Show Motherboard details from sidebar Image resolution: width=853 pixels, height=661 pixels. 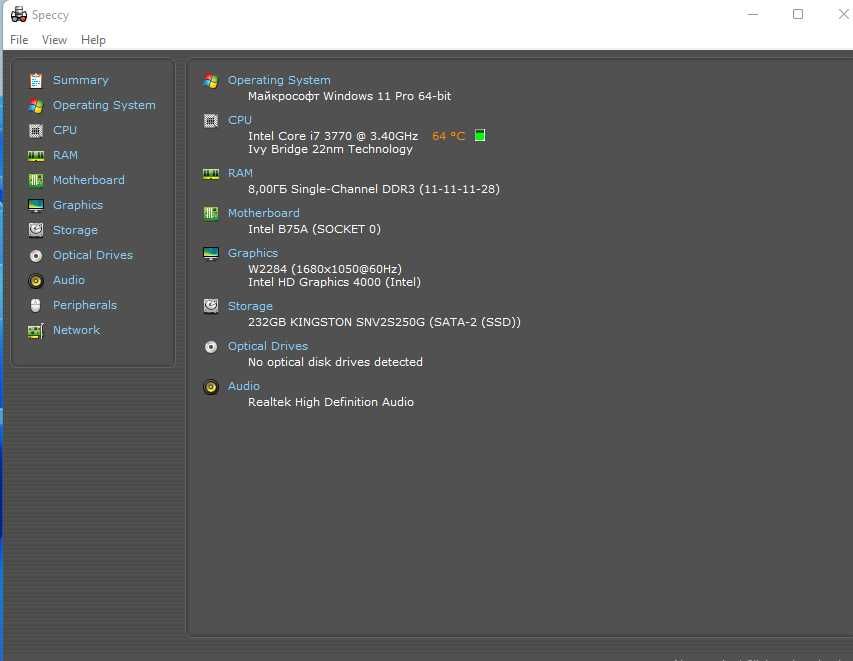[89, 180]
